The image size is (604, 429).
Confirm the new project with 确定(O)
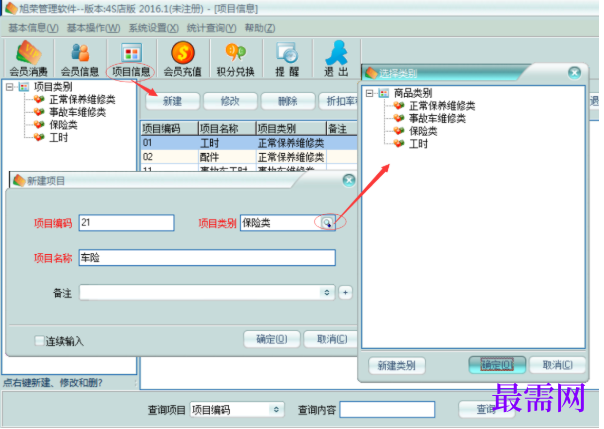(x=272, y=339)
